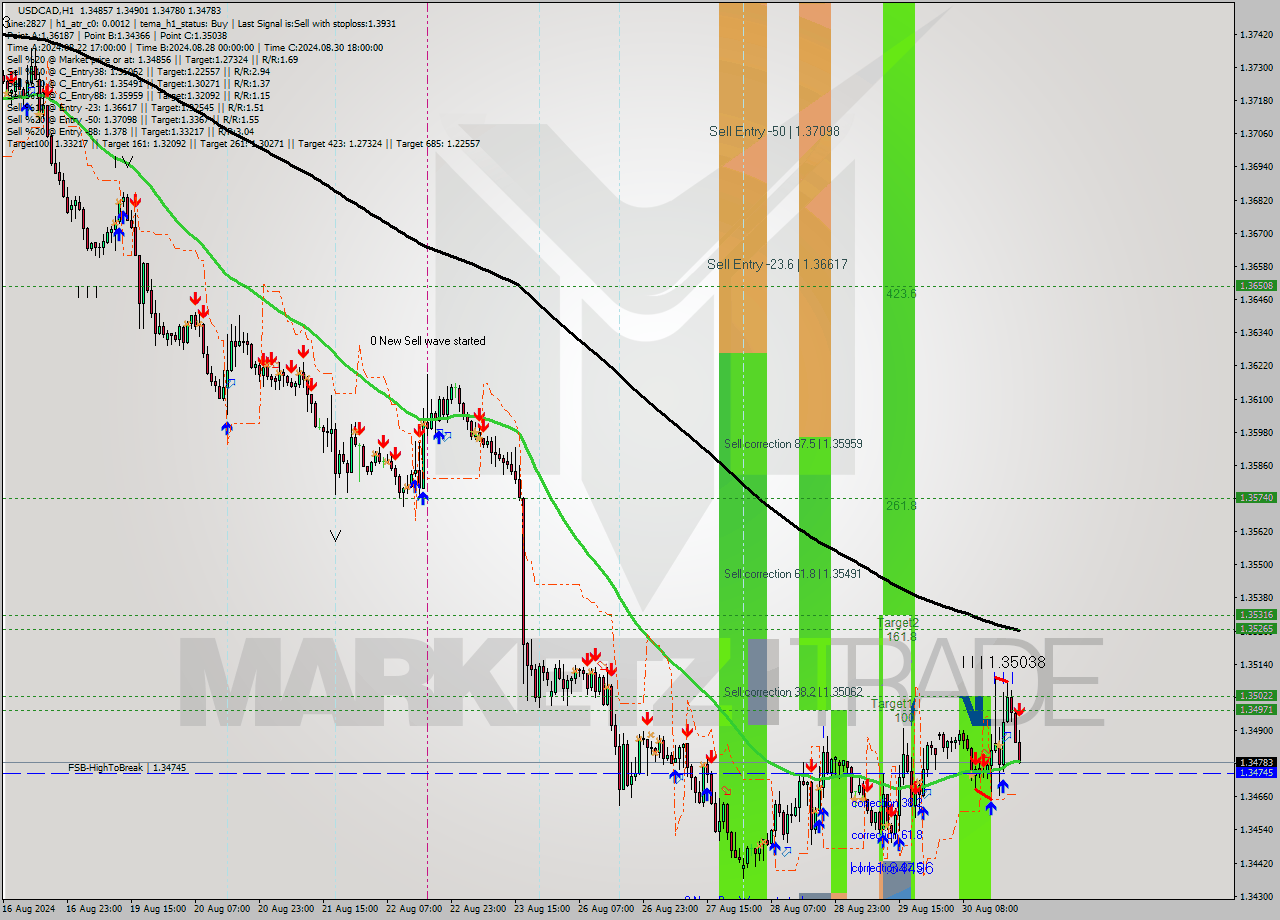Click the current price tag 1.34783

click(1255, 762)
